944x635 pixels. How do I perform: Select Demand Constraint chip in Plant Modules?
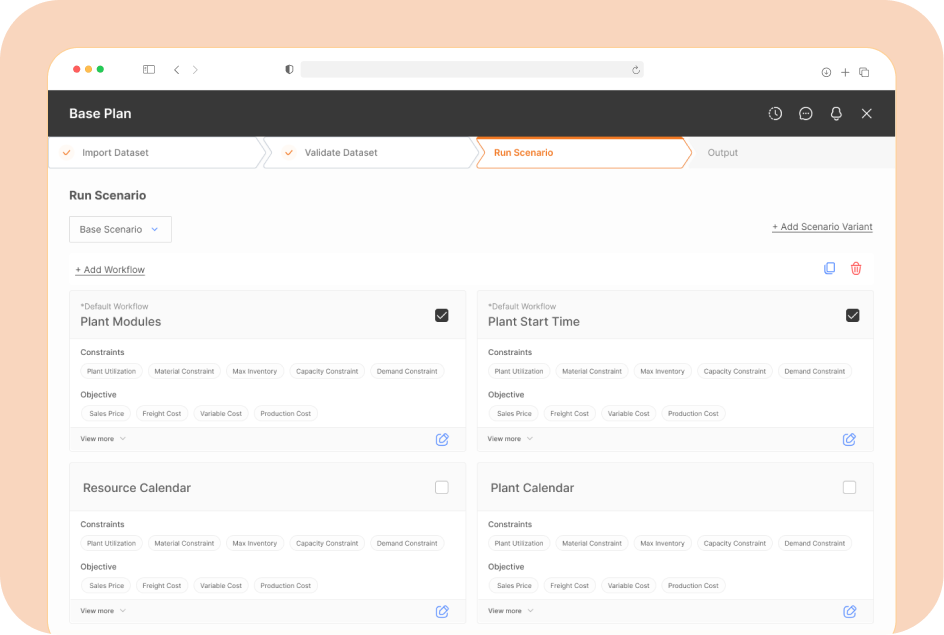tap(407, 371)
